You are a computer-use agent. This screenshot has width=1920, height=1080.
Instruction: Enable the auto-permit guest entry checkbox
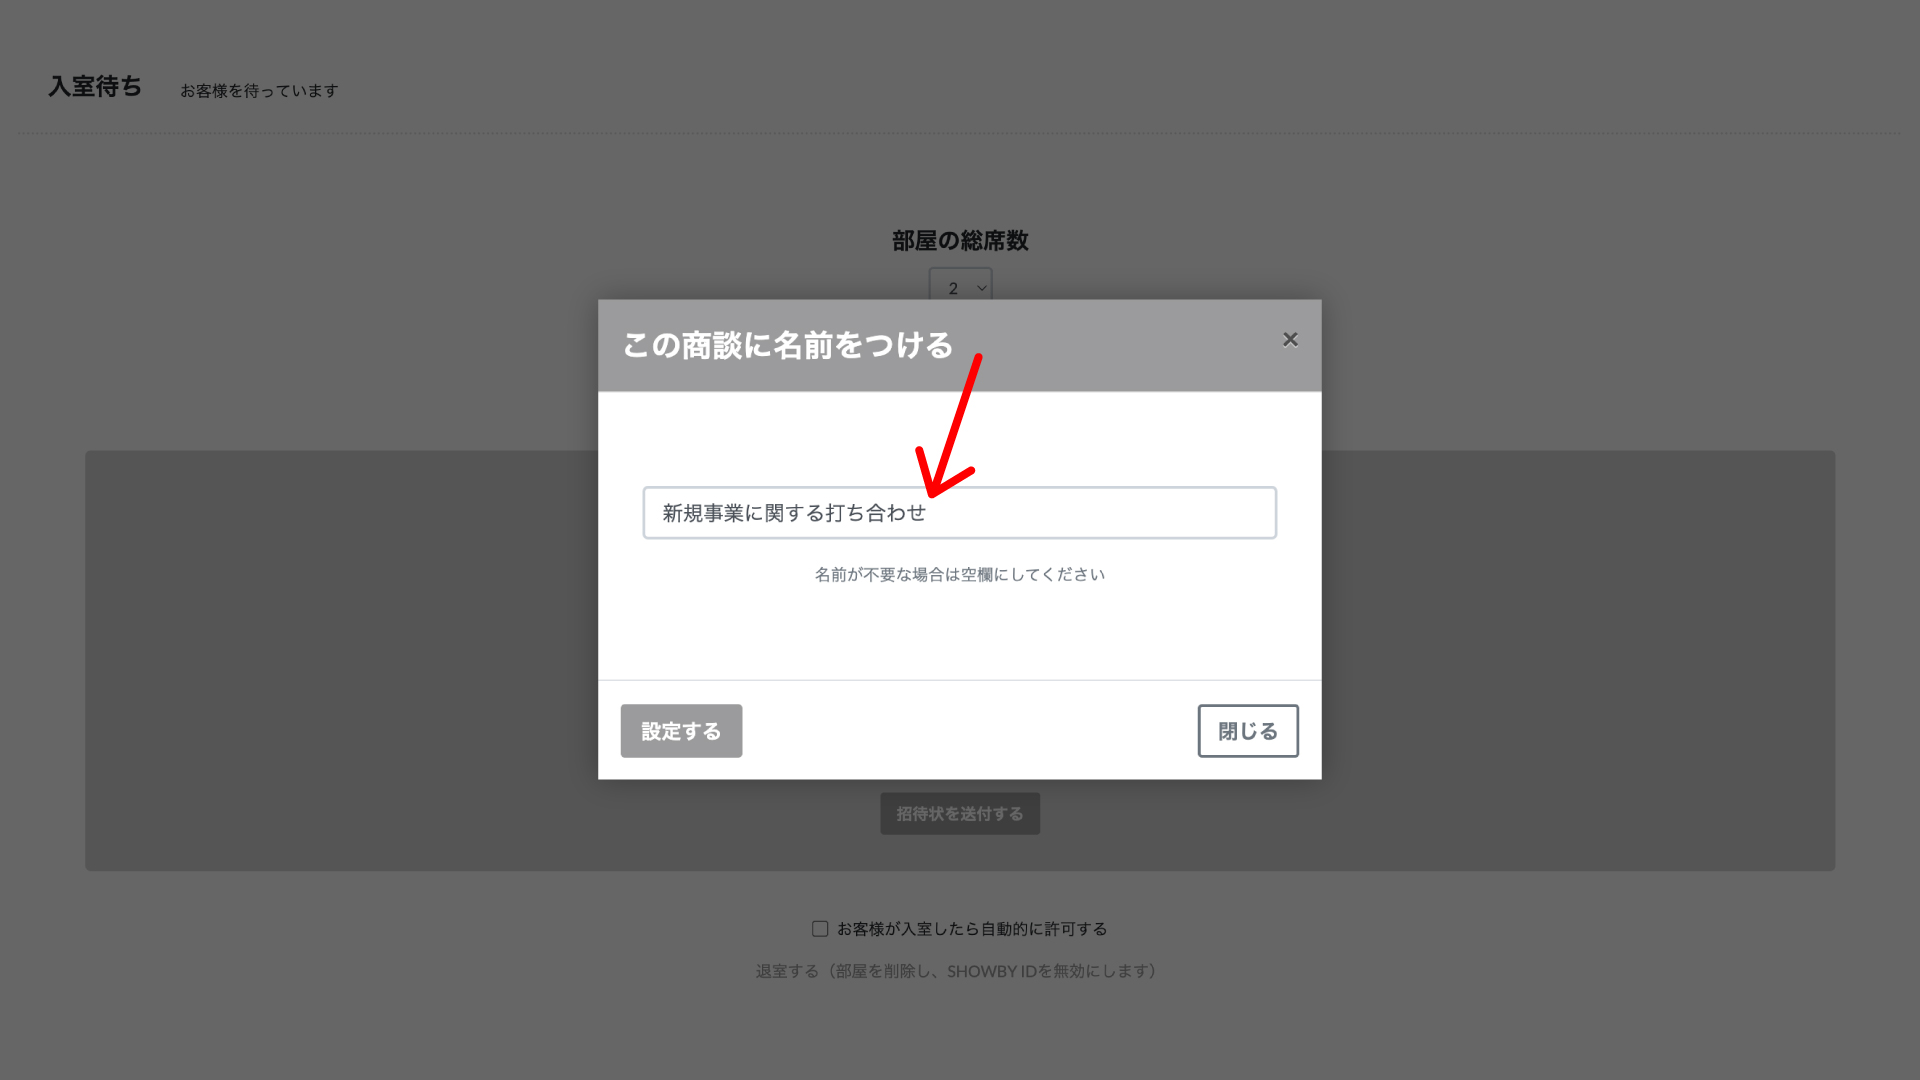coord(820,929)
